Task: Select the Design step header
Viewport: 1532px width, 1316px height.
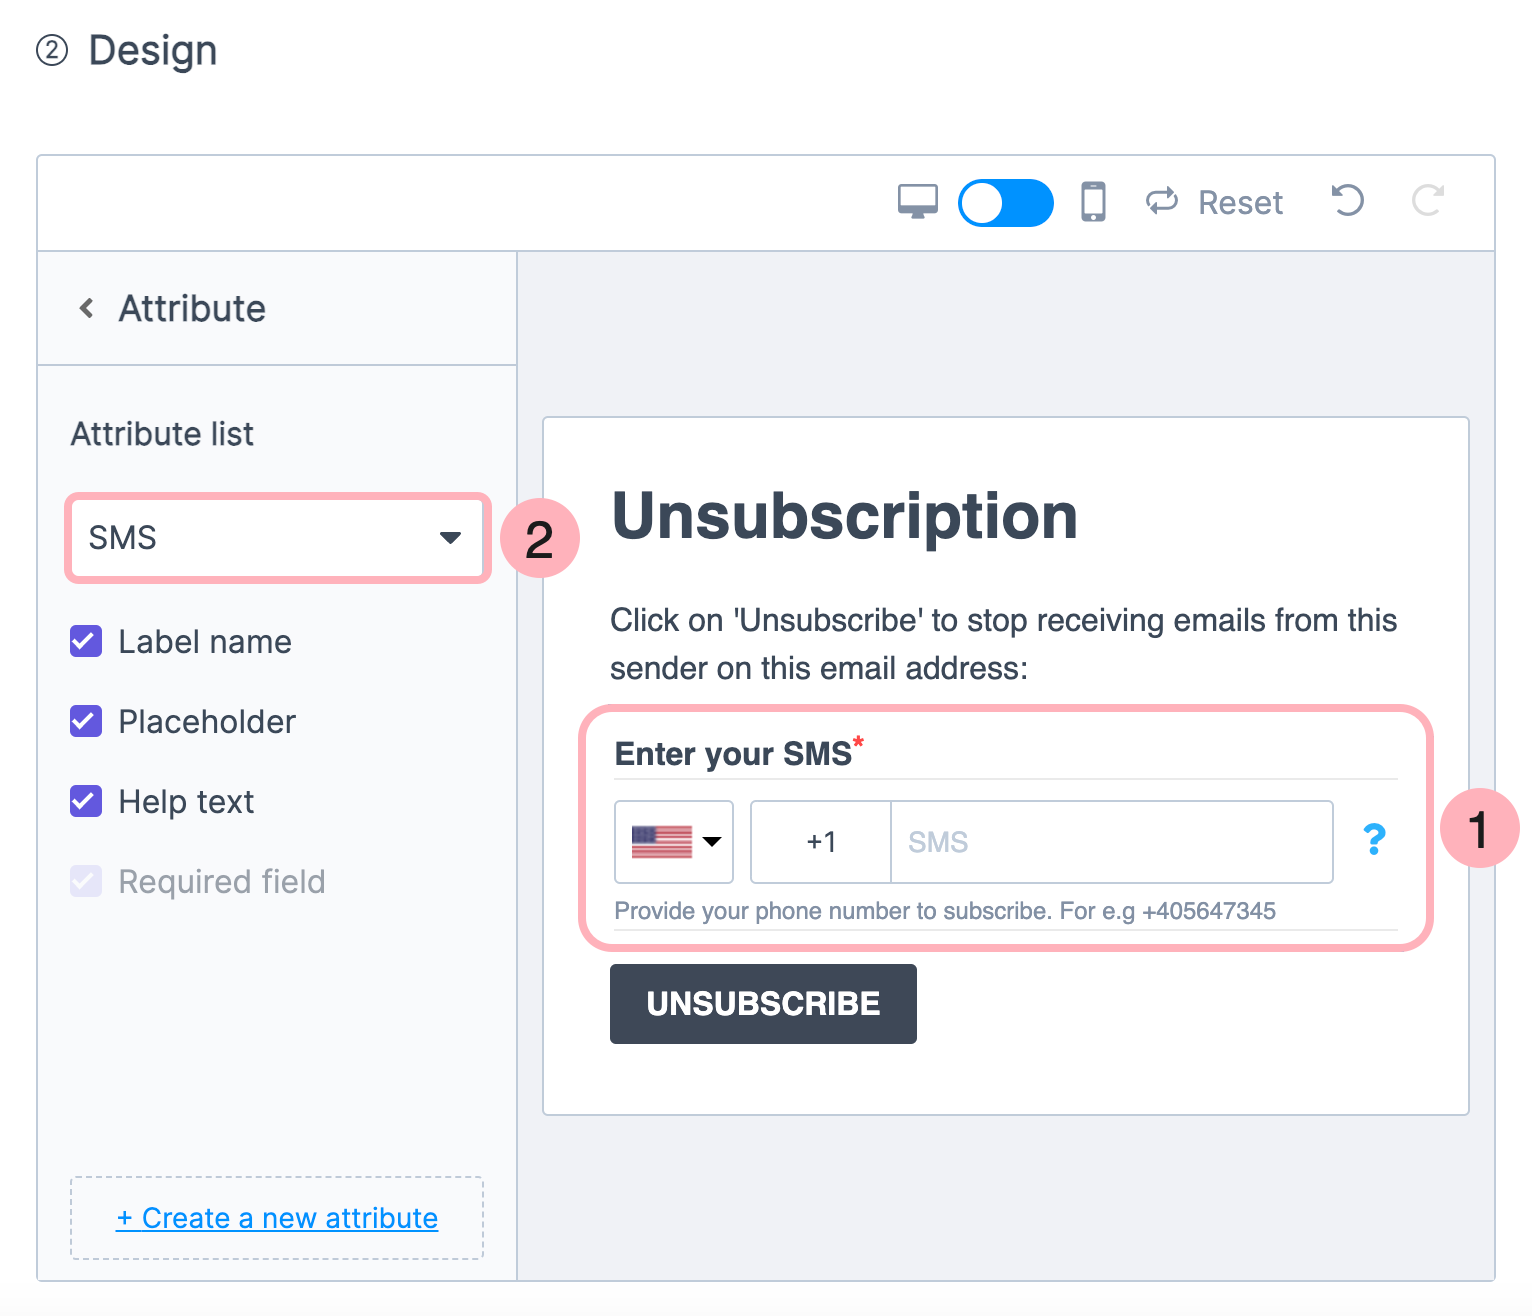Action: tap(153, 49)
